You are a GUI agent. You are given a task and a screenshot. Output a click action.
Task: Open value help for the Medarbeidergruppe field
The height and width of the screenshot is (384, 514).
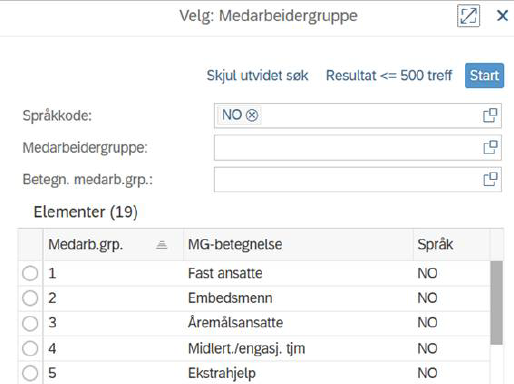490,147
